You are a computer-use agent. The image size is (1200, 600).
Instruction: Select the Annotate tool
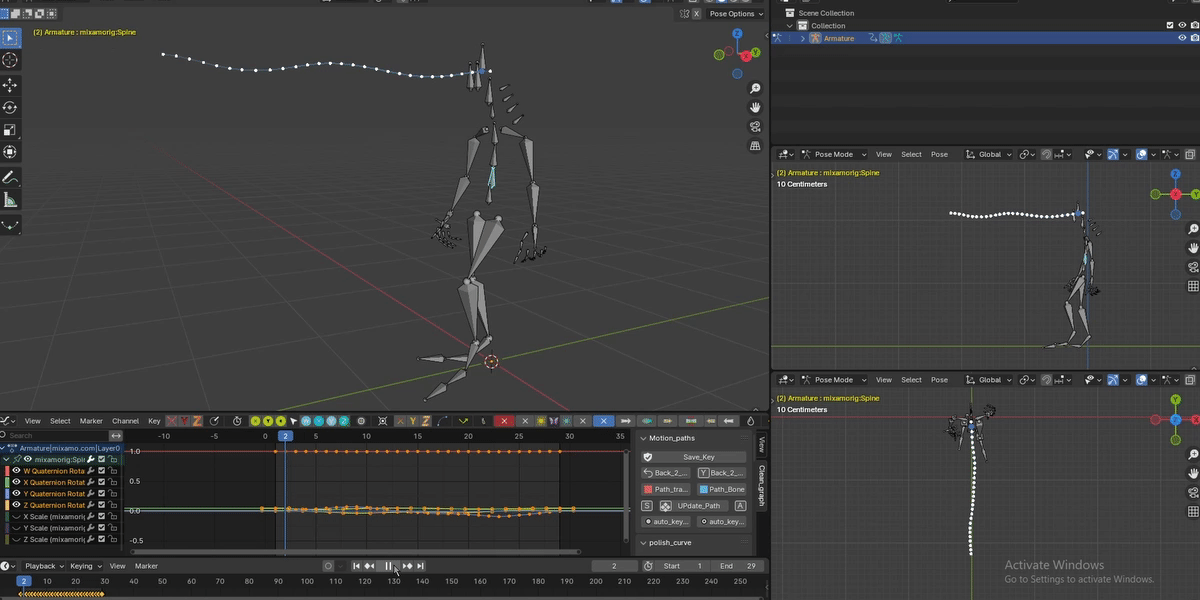tap(10, 176)
